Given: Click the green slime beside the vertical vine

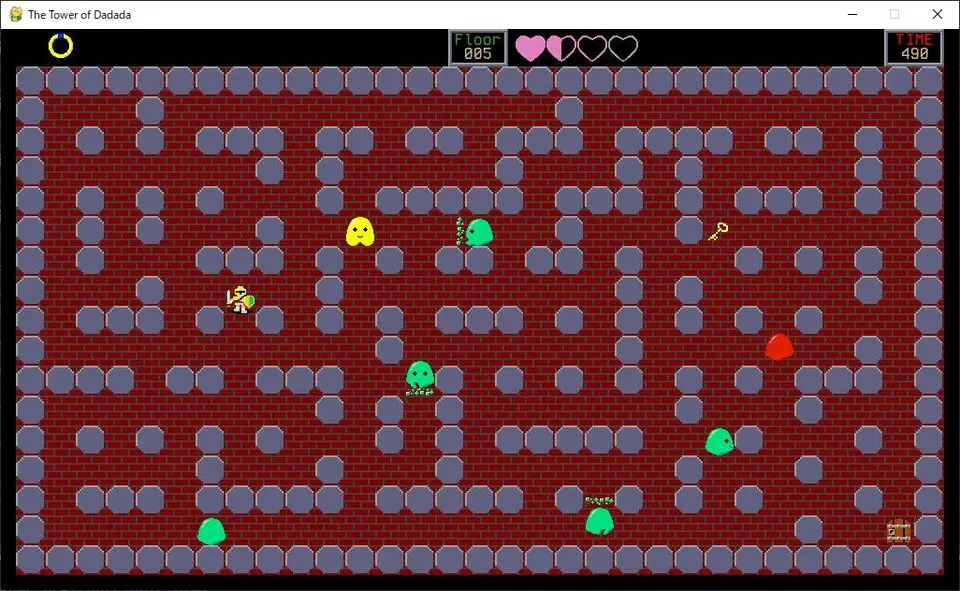Looking at the screenshot, I should [x=479, y=232].
